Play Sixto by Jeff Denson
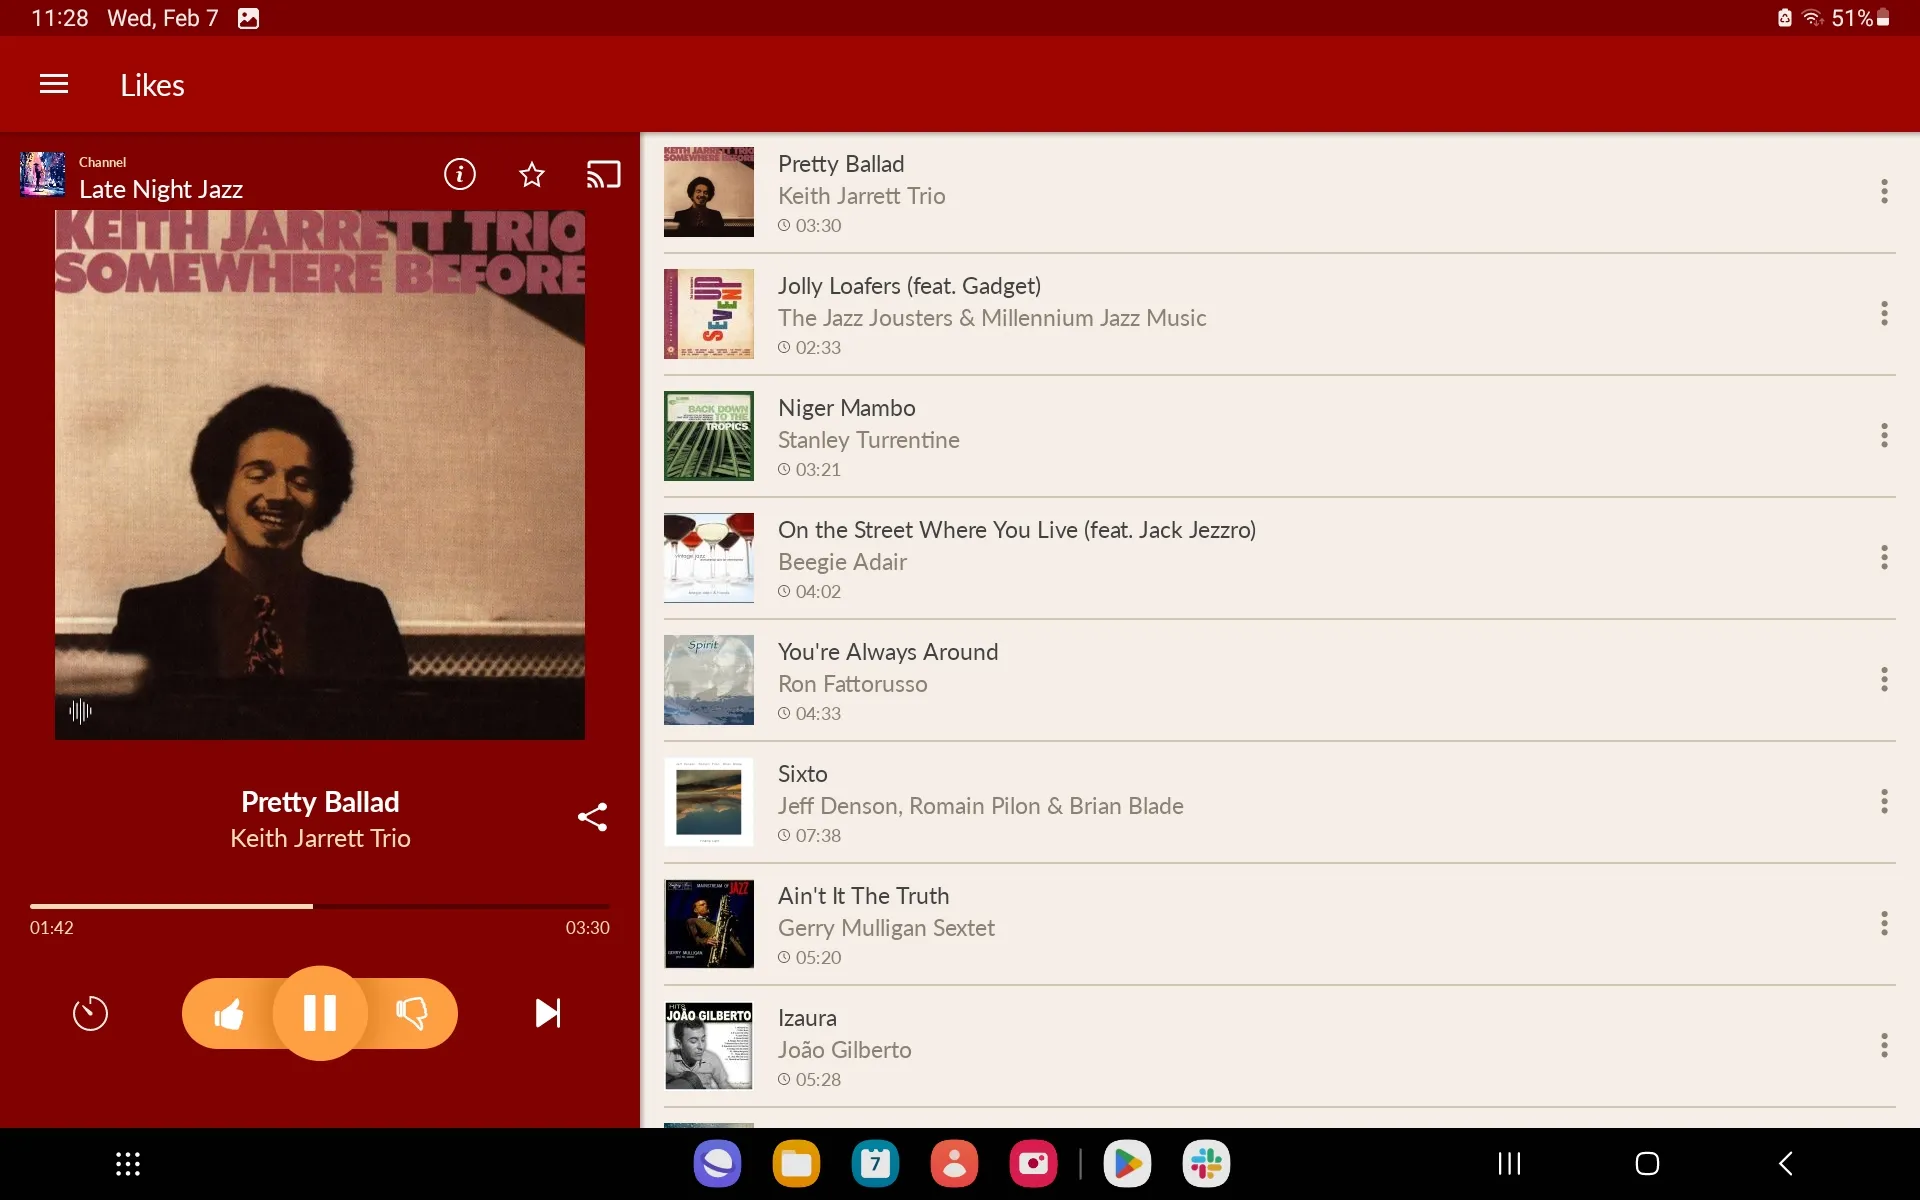 pos(1280,802)
